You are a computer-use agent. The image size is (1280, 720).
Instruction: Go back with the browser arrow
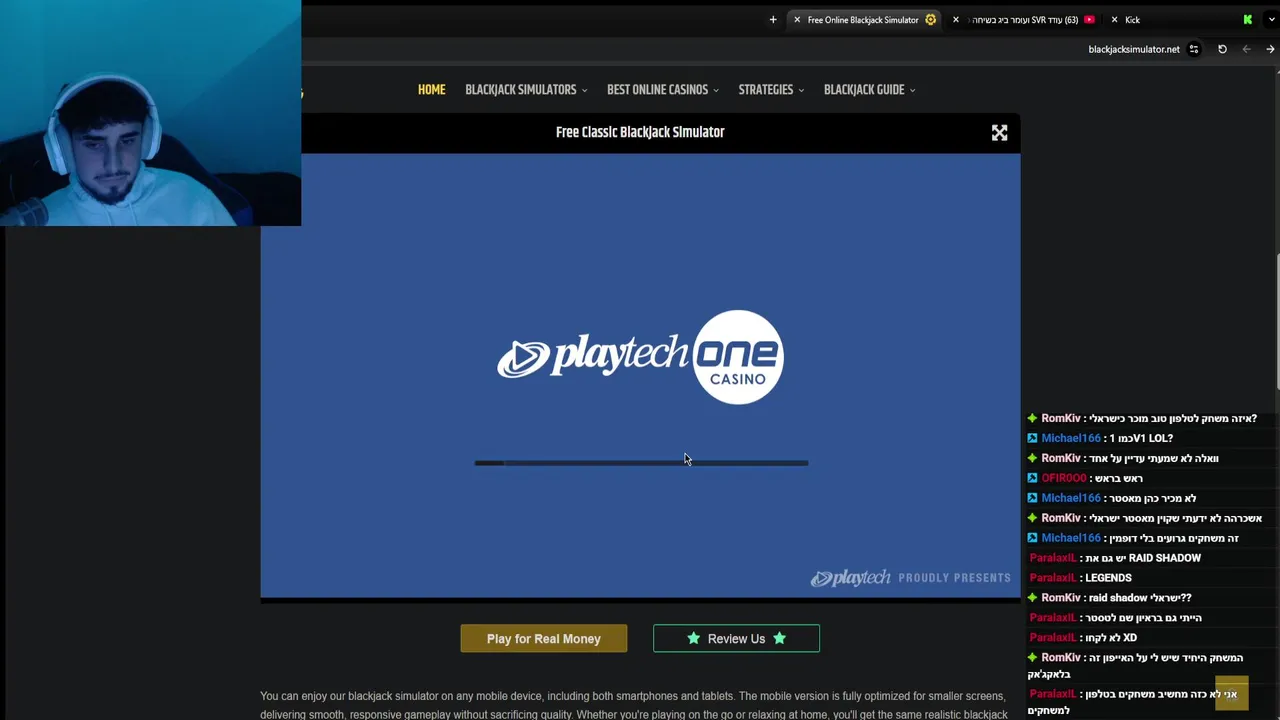click(1270, 49)
